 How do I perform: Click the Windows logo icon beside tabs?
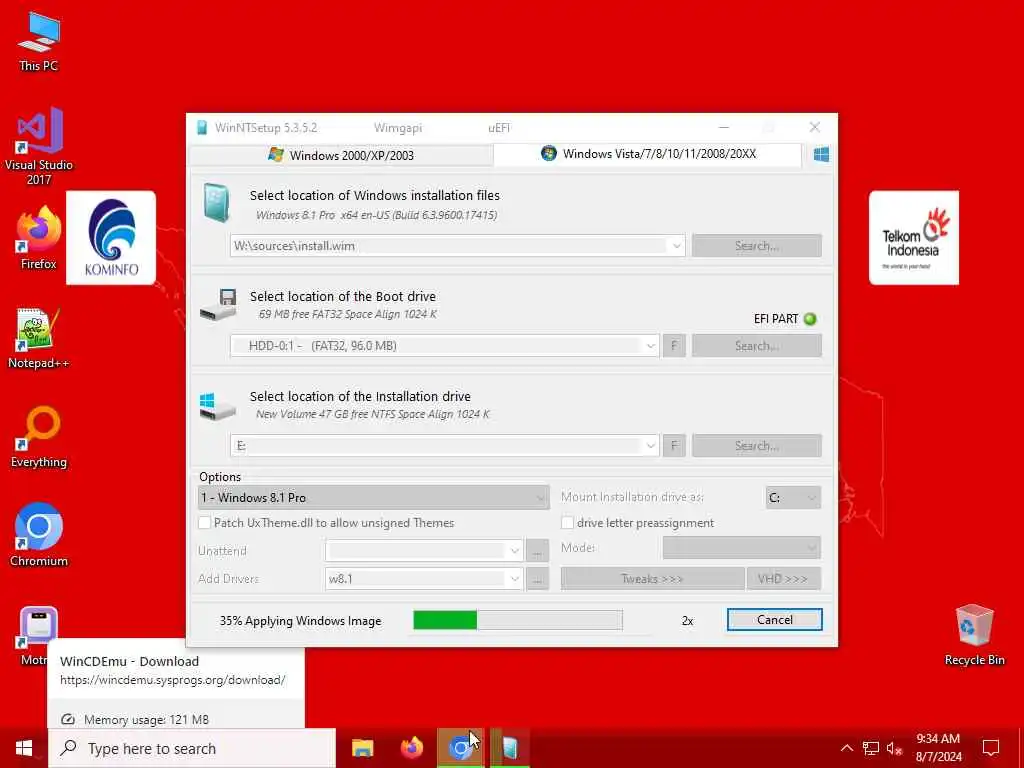click(821, 155)
